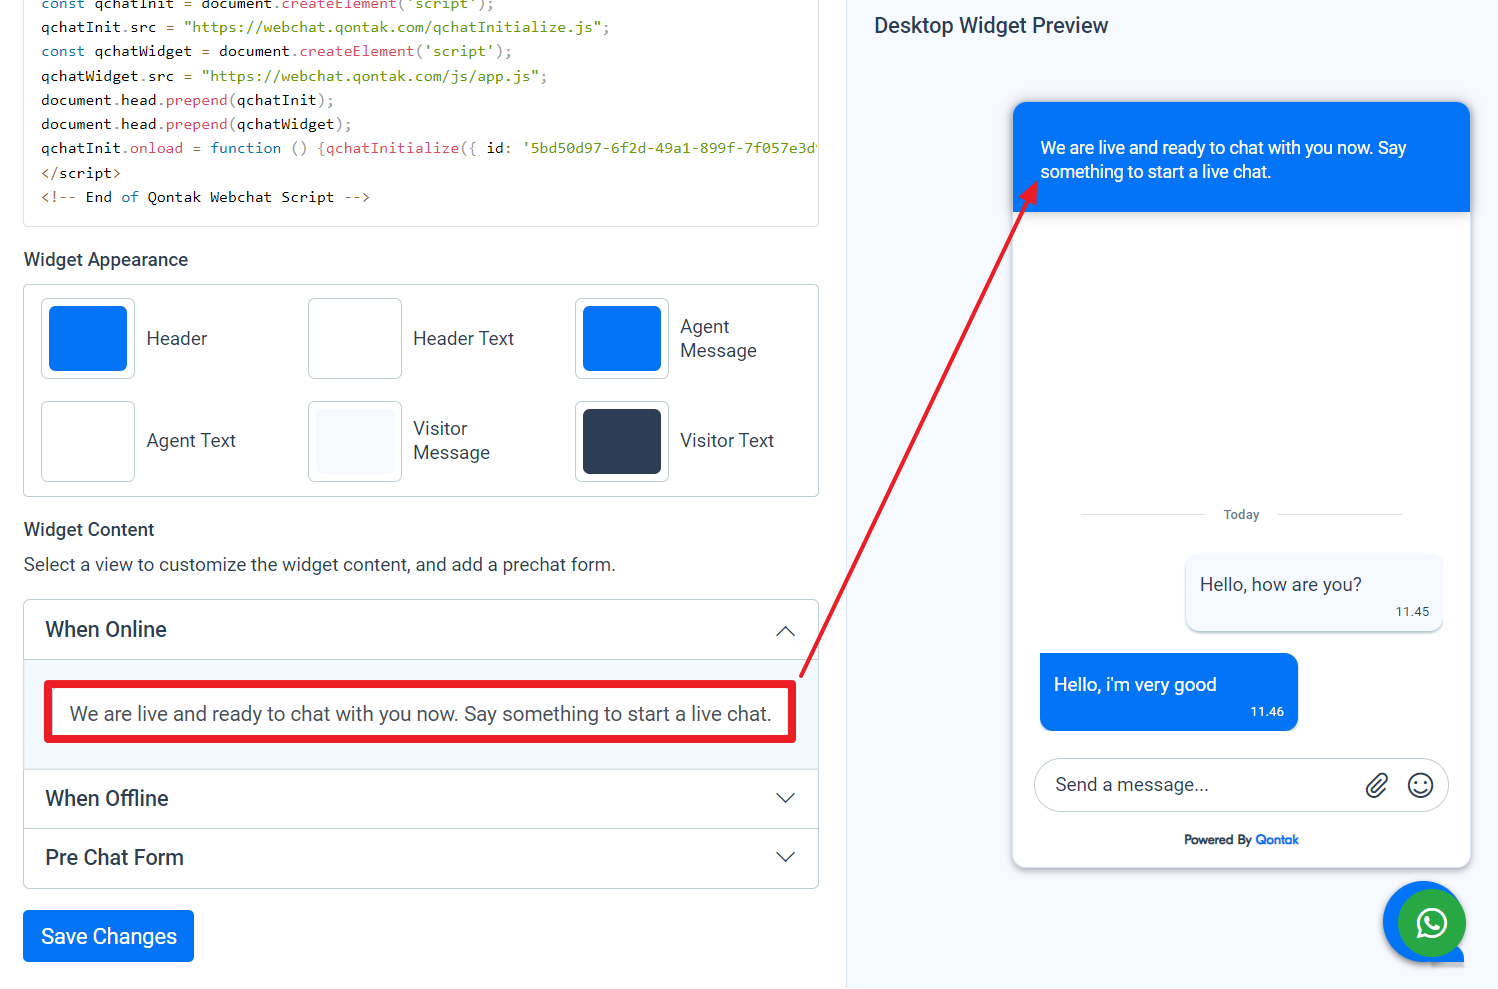Edit the online greeting message field
The height and width of the screenshot is (989, 1498).
tap(420, 713)
